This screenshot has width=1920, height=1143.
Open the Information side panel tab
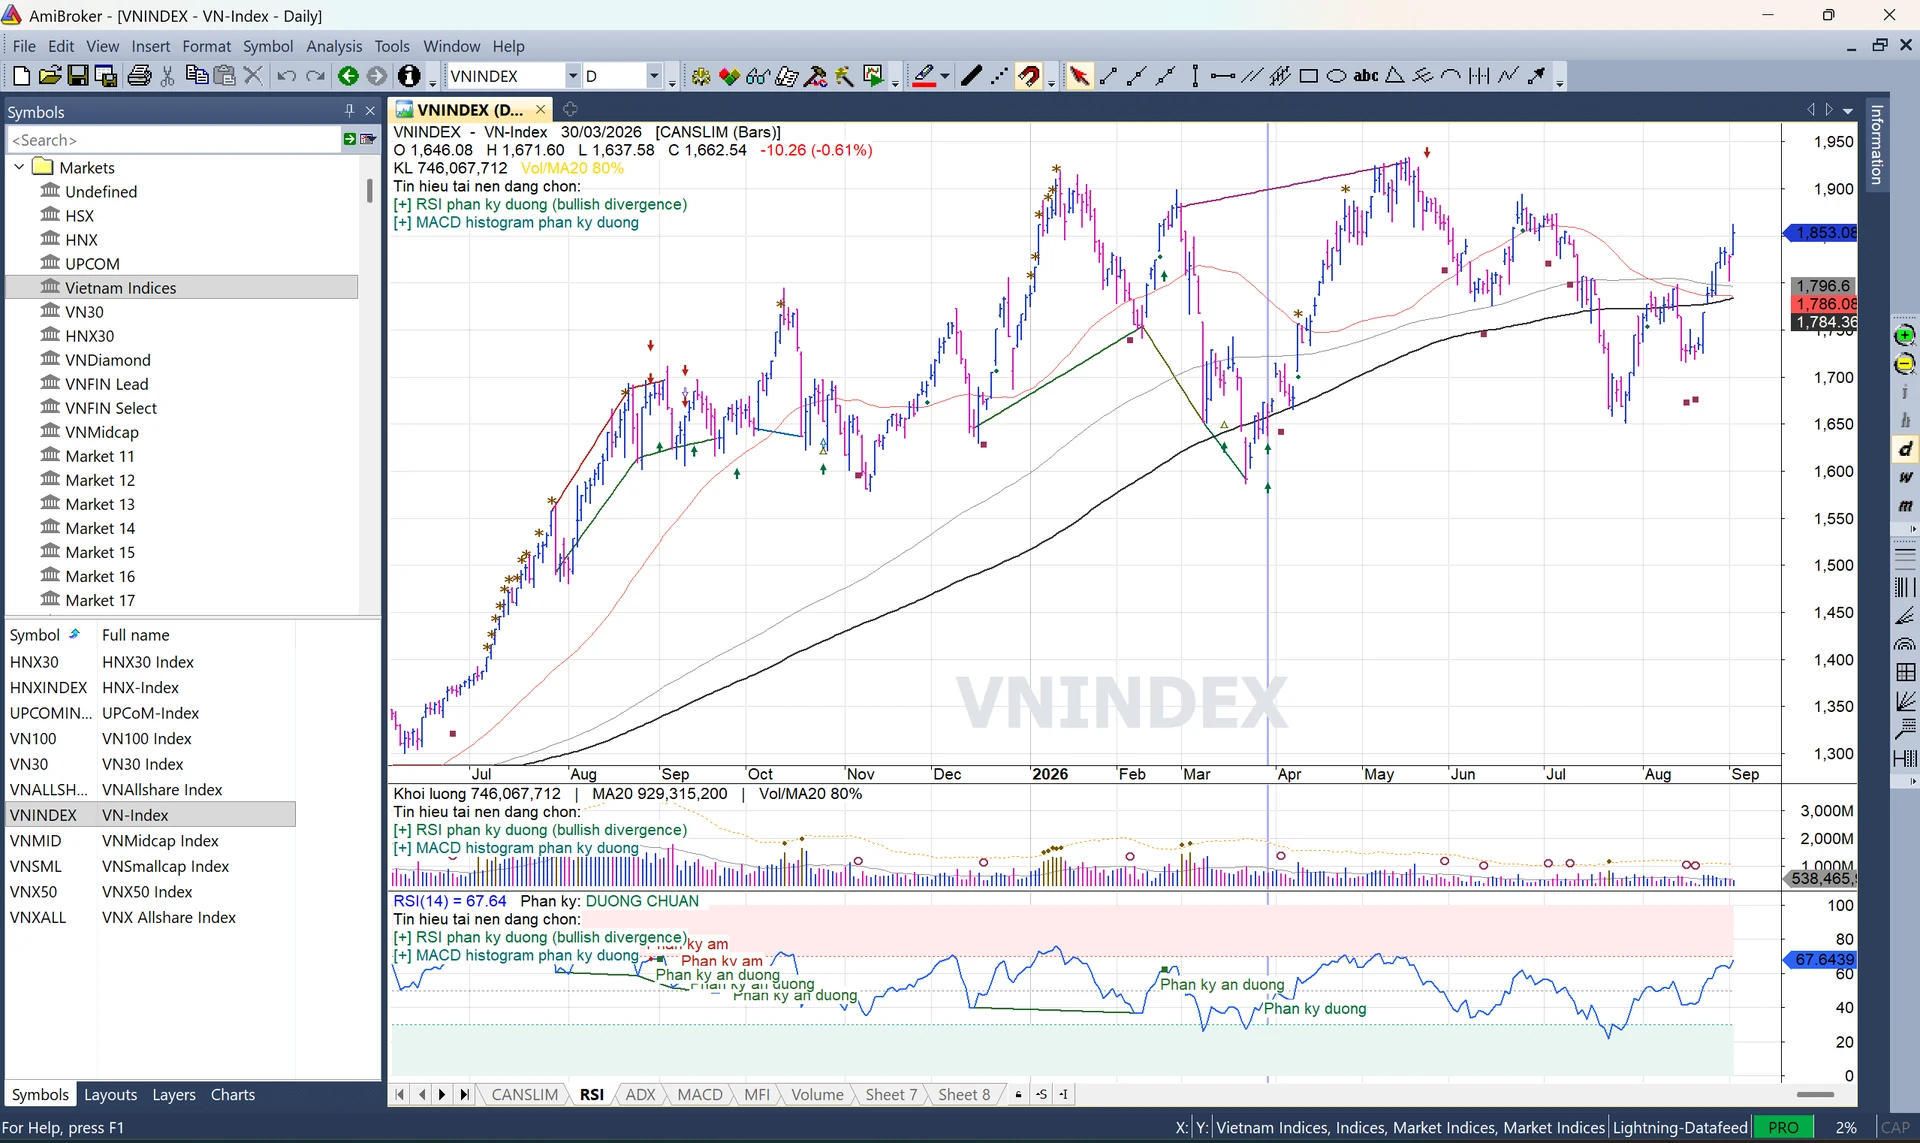click(x=1876, y=144)
